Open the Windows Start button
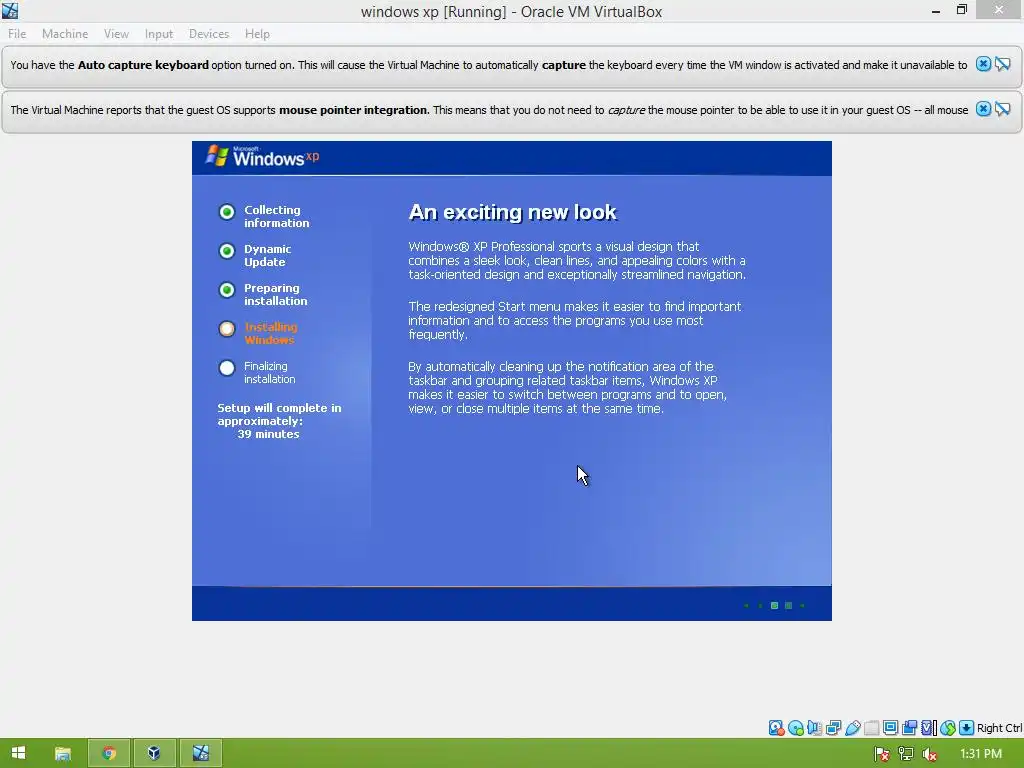 click(x=18, y=753)
